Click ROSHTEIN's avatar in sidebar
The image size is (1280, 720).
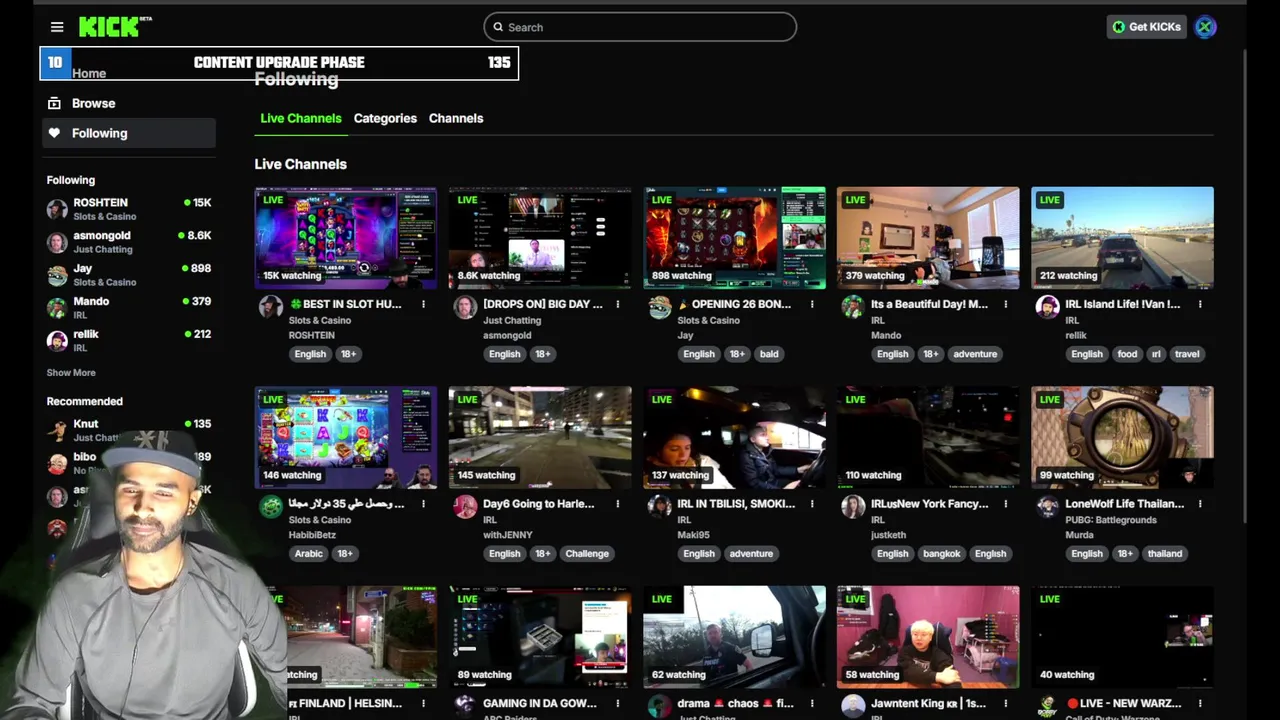click(57, 209)
